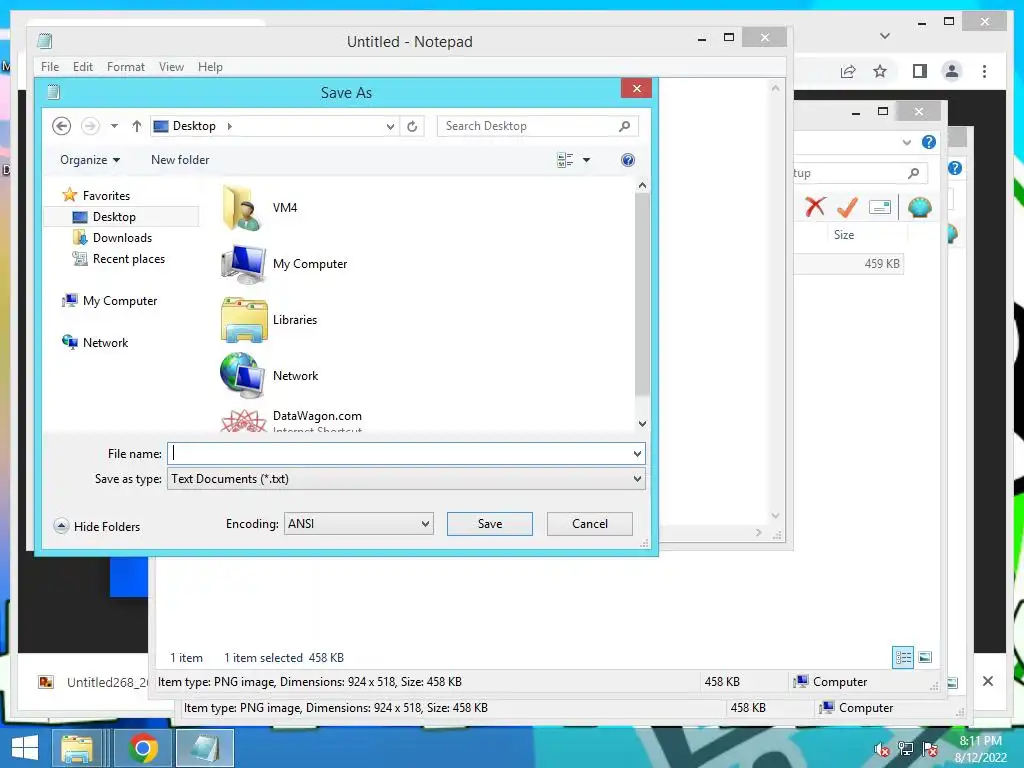This screenshot has height=768, width=1024.
Task: Open the view options dropdown arrow
Action: pyautogui.click(x=586, y=160)
